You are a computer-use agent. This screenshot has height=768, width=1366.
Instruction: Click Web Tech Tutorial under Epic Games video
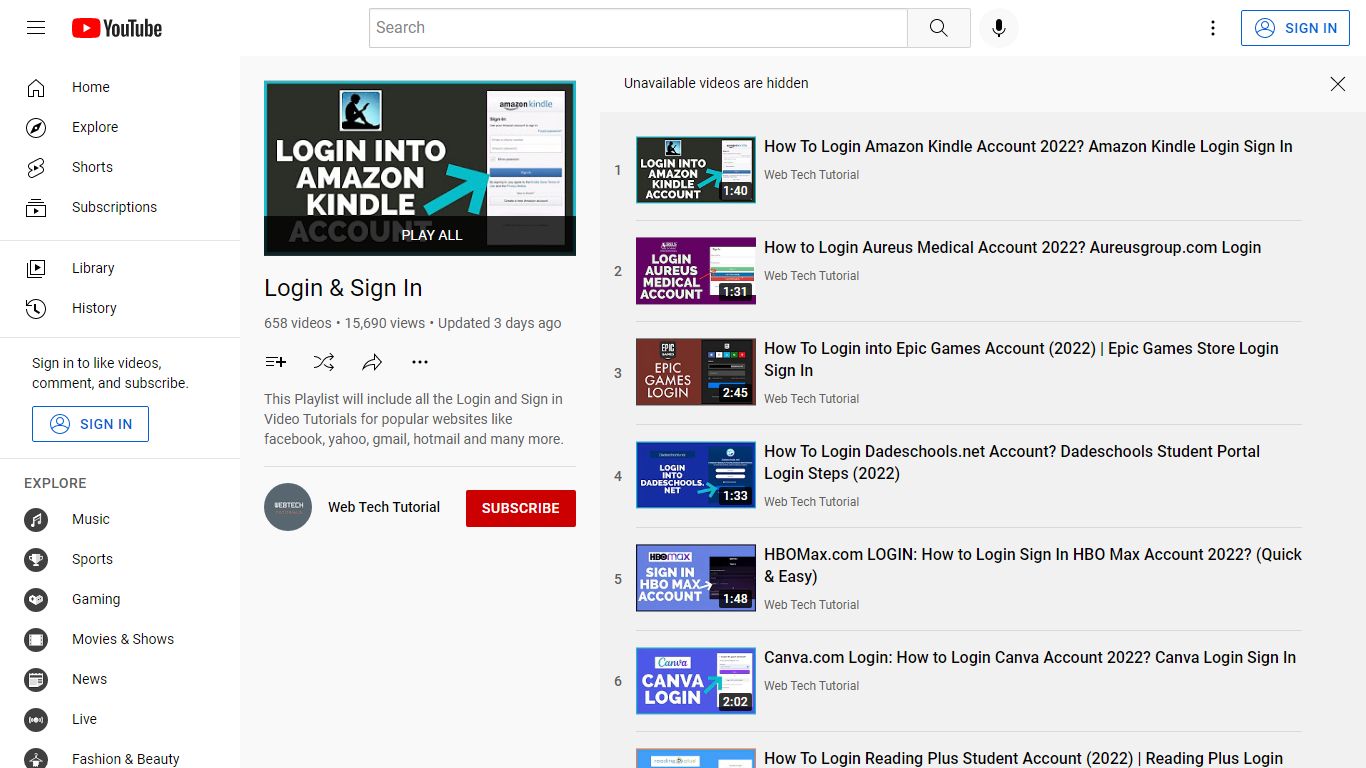click(811, 399)
